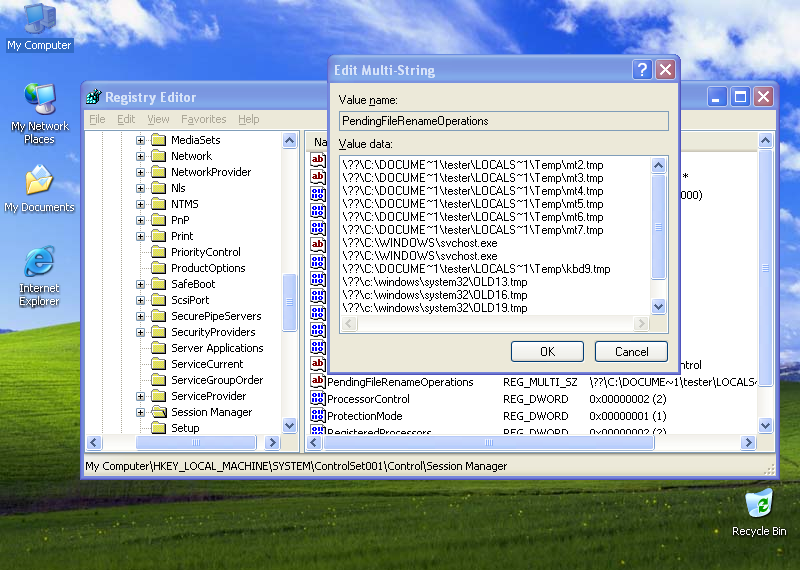Click the help question mark in Edit Multi-String
Viewport: 800px width, 570px height.
(642, 69)
